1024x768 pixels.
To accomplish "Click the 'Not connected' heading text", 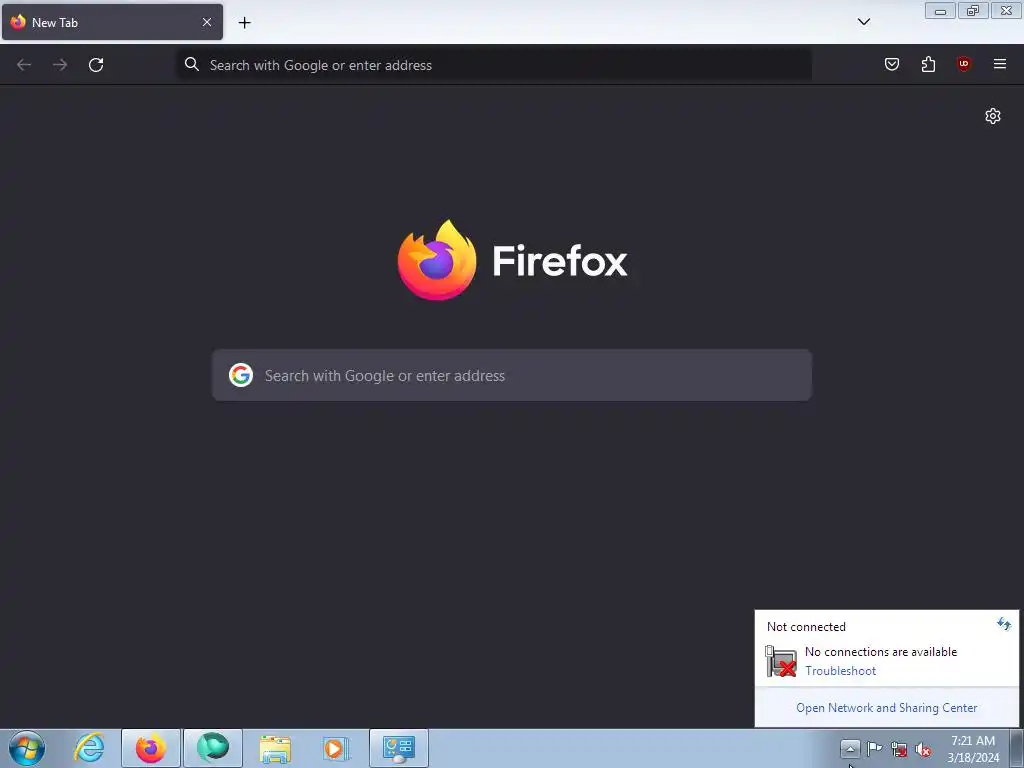I will pos(806,627).
